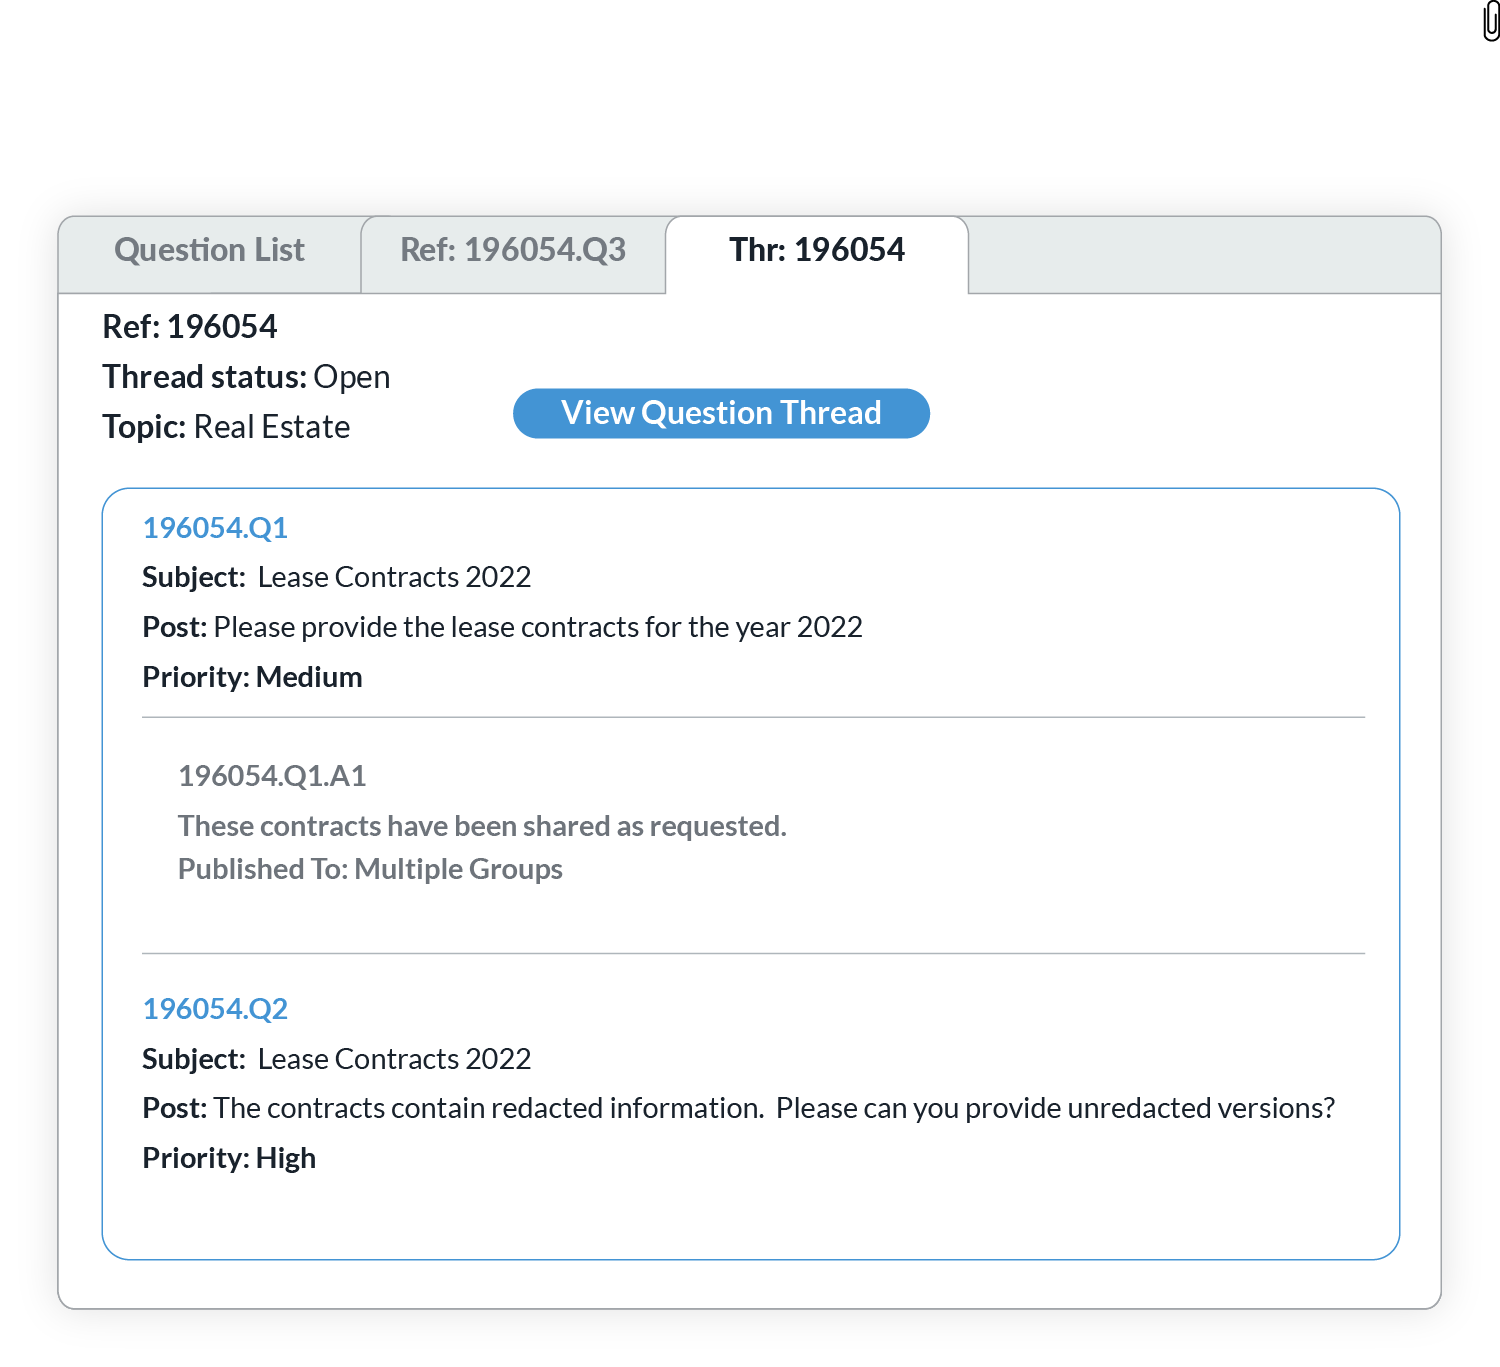The image size is (1500, 1367).
Task: Click the Thread status: Open label
Action: coord(246,377)
